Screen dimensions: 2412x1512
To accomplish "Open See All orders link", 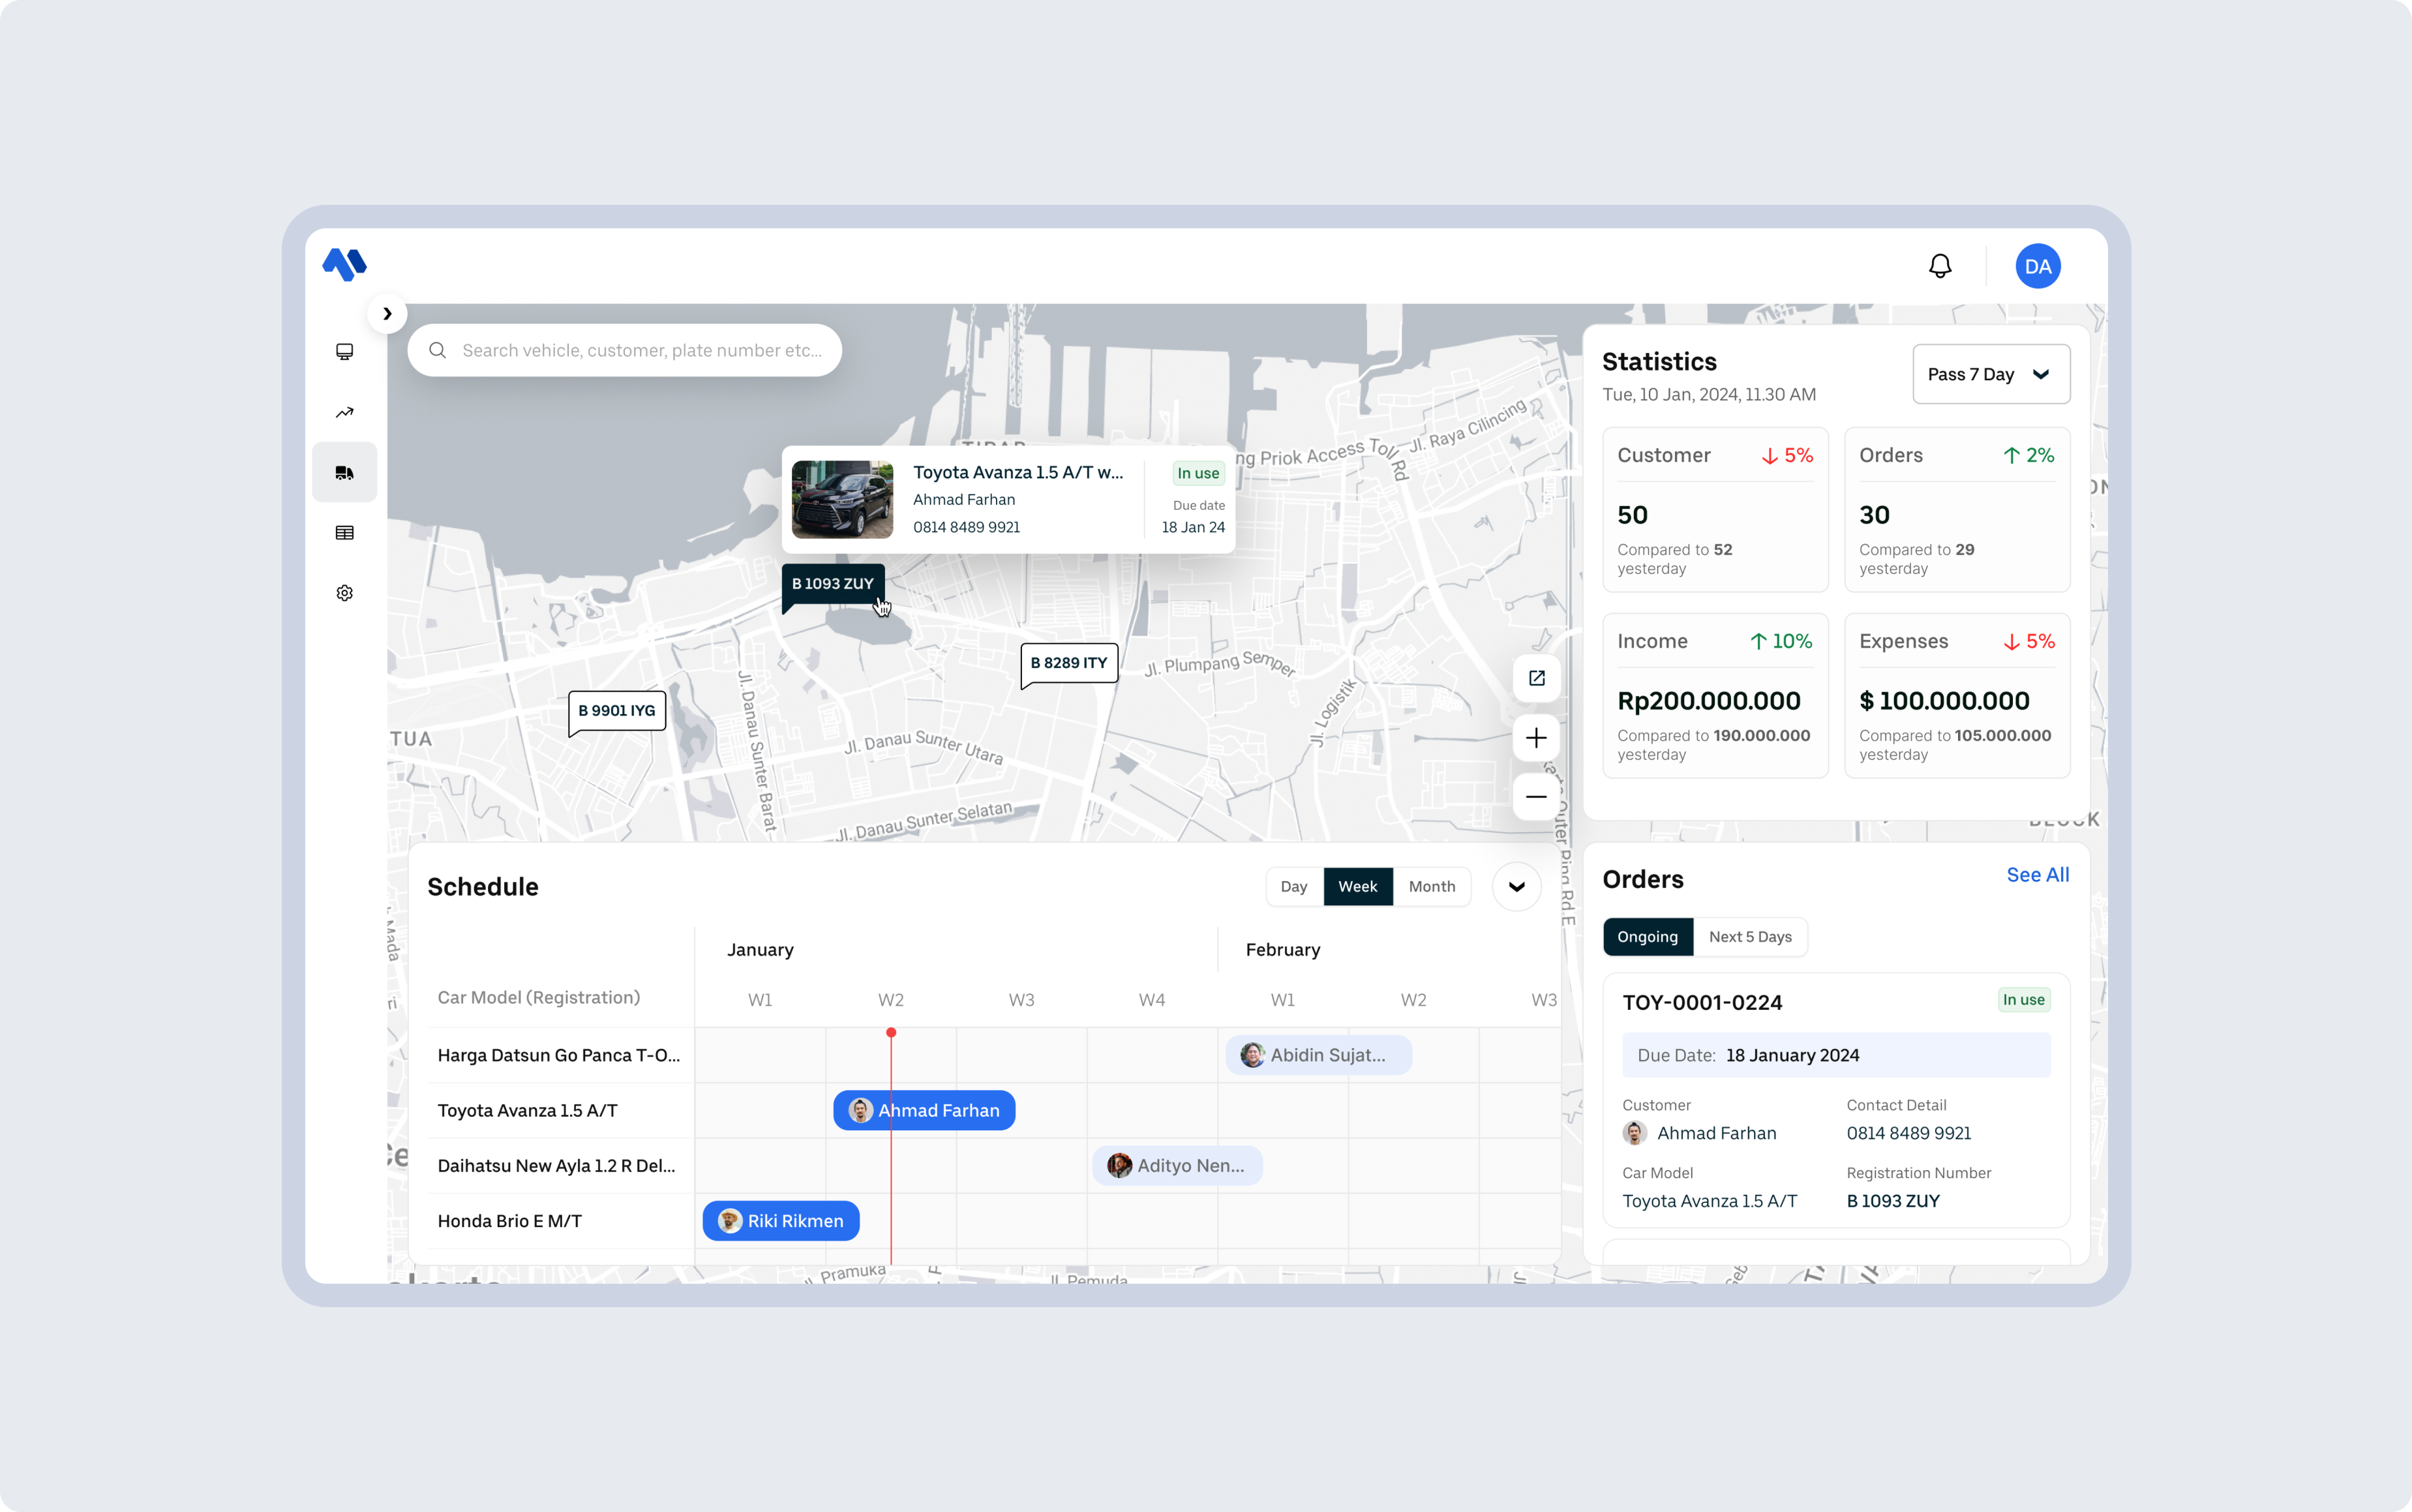I will click(2037, 874).
